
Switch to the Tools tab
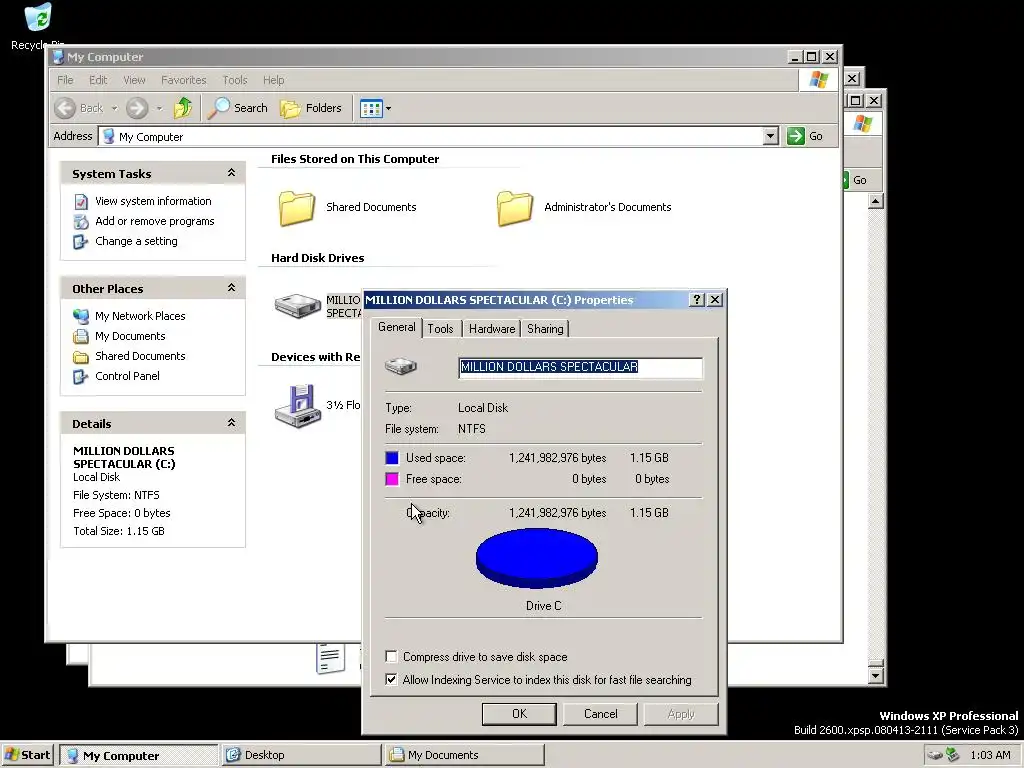(440, 328)
